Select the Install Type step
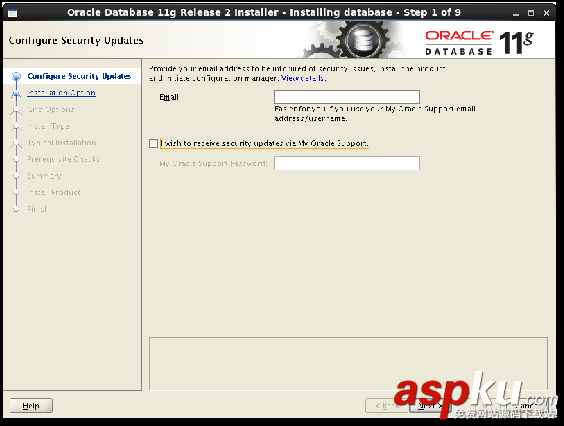 (49, 126)
